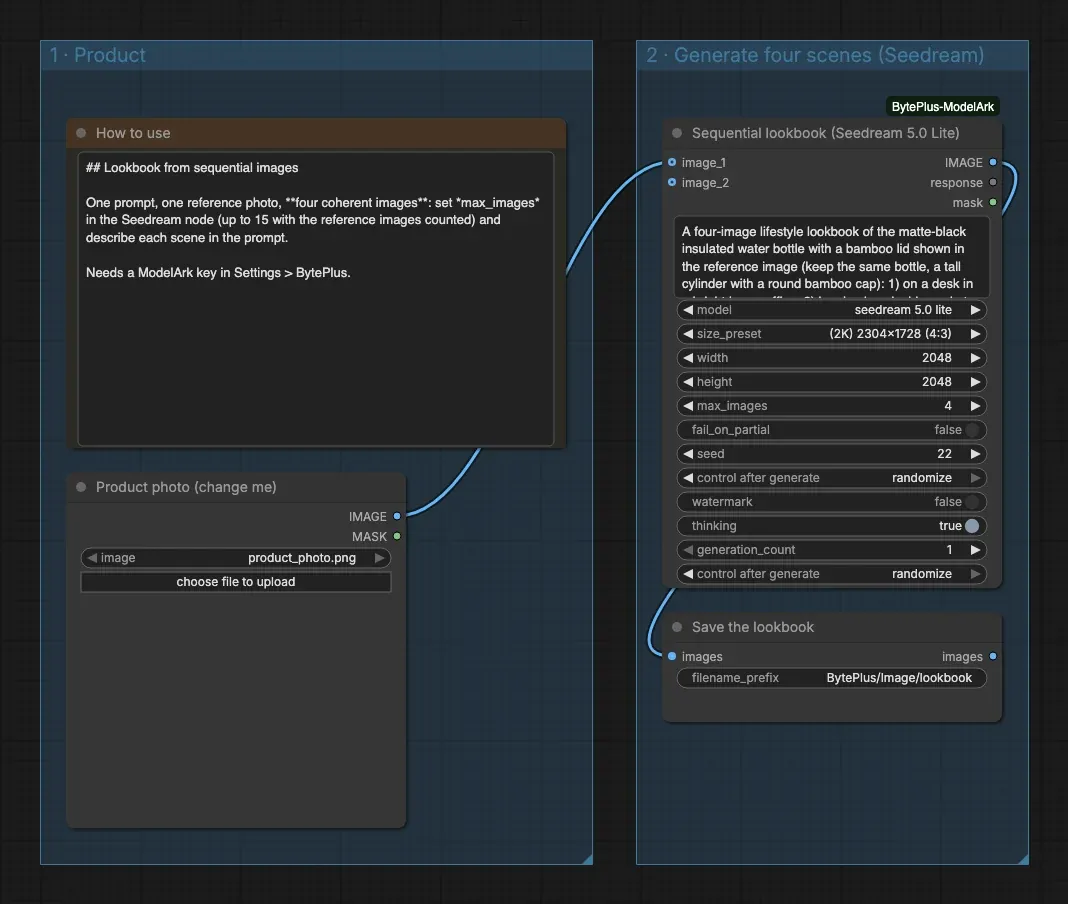1068x904 pixels.
Task: Click the How to use node title
Action: (x=133, y=133)
